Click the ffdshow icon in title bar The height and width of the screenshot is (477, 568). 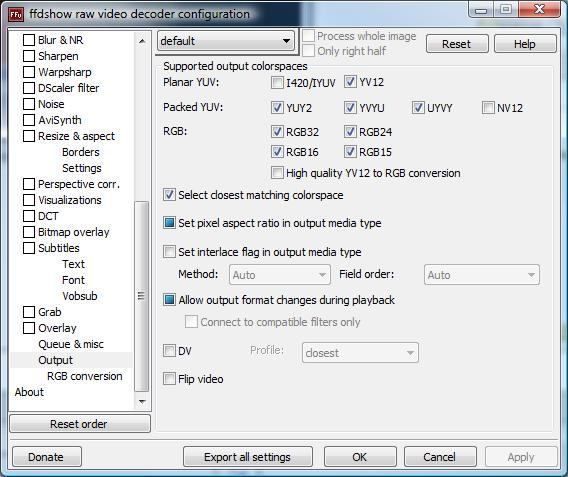[x=16, y=14]
